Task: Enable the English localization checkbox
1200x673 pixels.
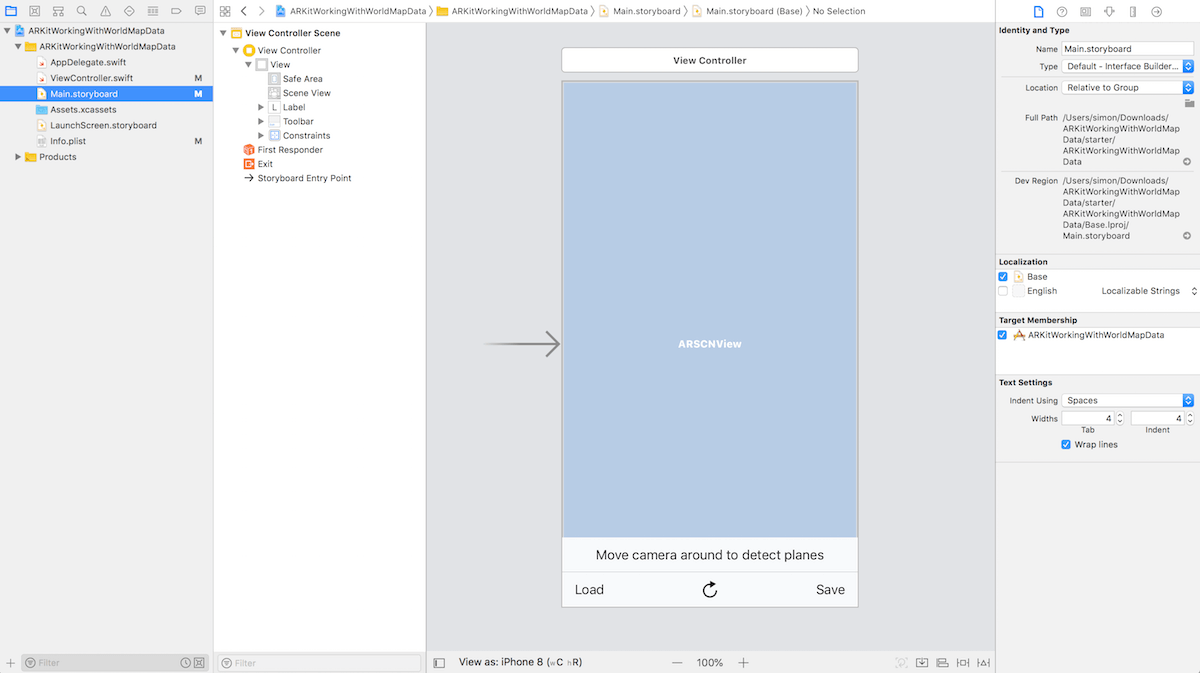Action: coord(1003,291)
